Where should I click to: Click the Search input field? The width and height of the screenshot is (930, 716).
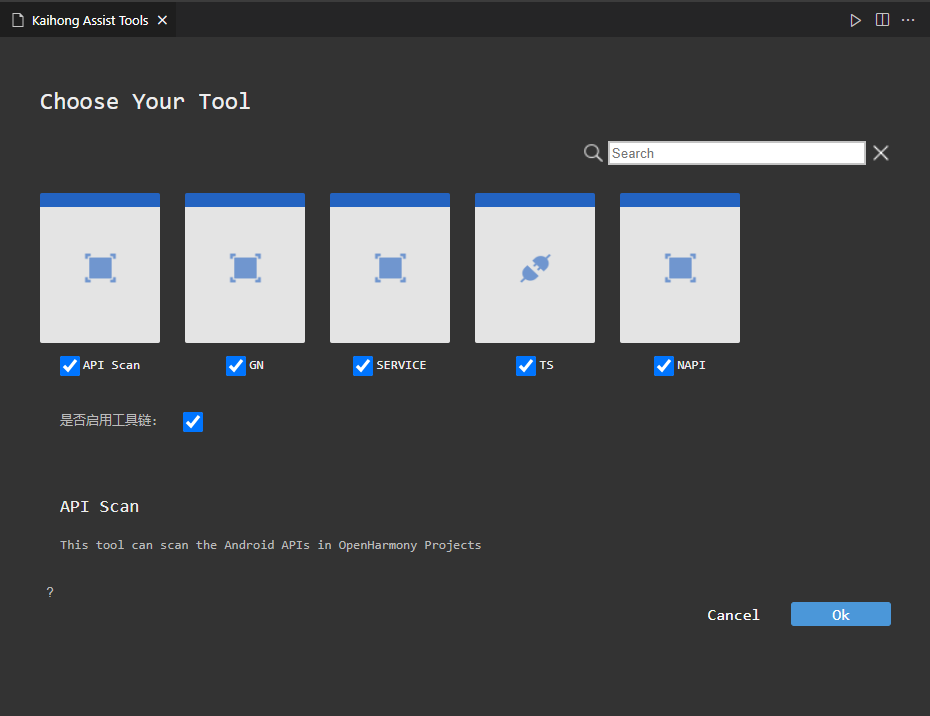coord(737,153)
